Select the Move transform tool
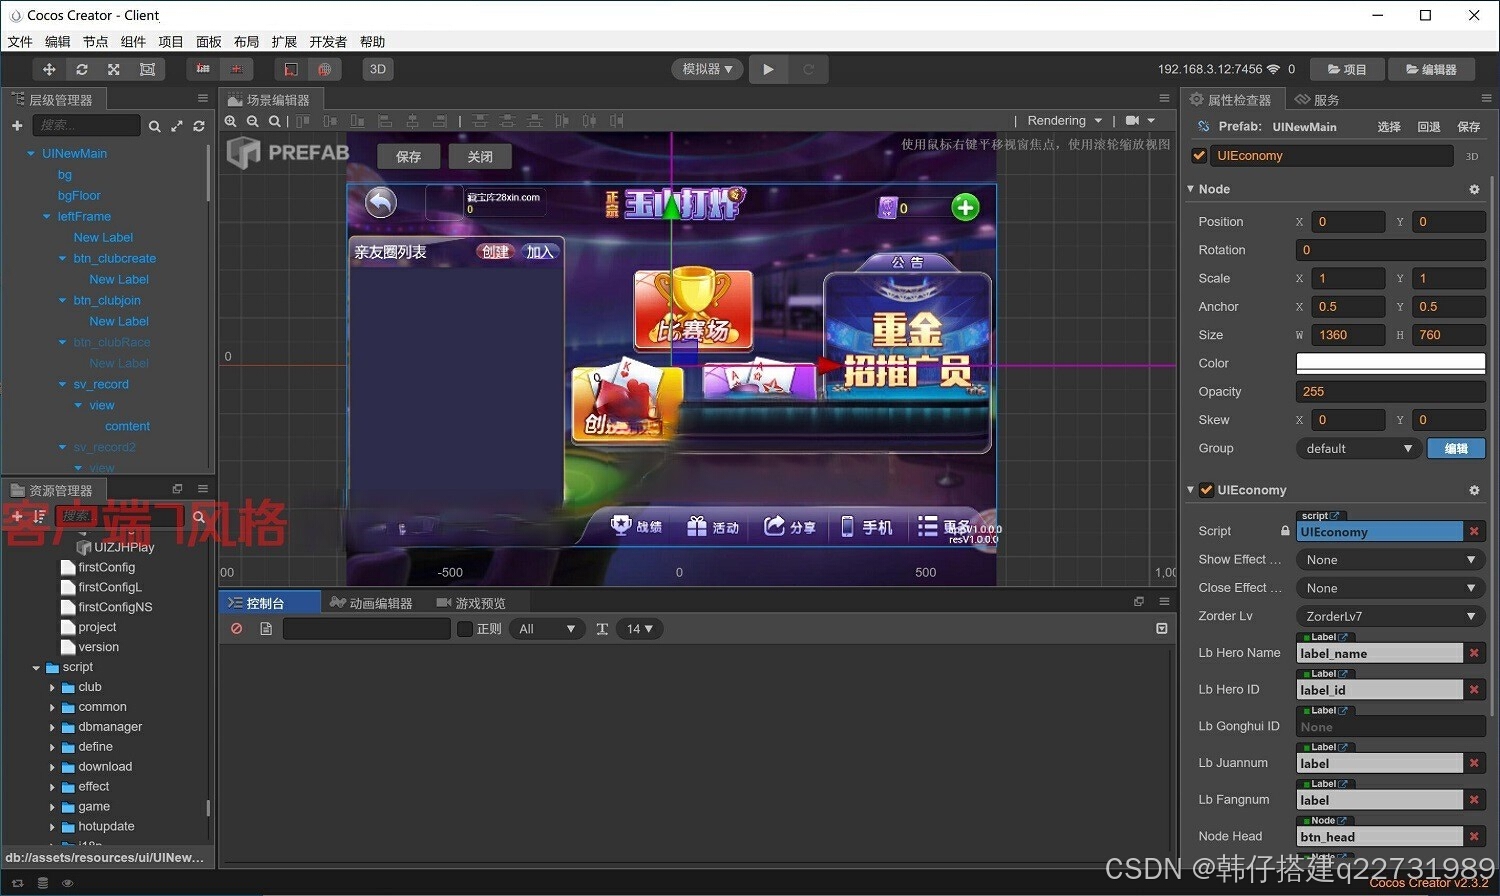The height and width of the screenshot is (896, 1500). pos(49,69)
